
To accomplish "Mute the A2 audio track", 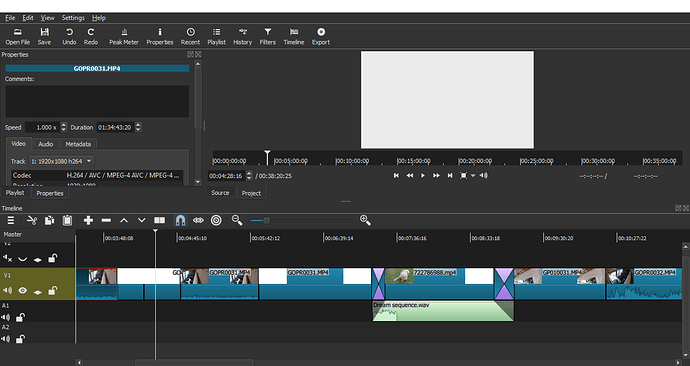I will (6, 339).
